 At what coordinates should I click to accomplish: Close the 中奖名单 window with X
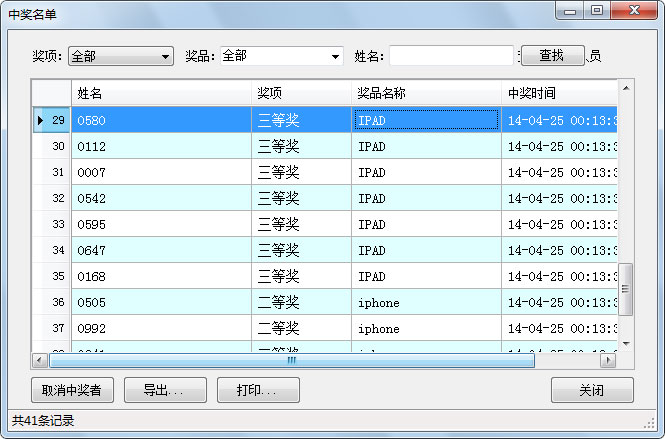(634, 11)
